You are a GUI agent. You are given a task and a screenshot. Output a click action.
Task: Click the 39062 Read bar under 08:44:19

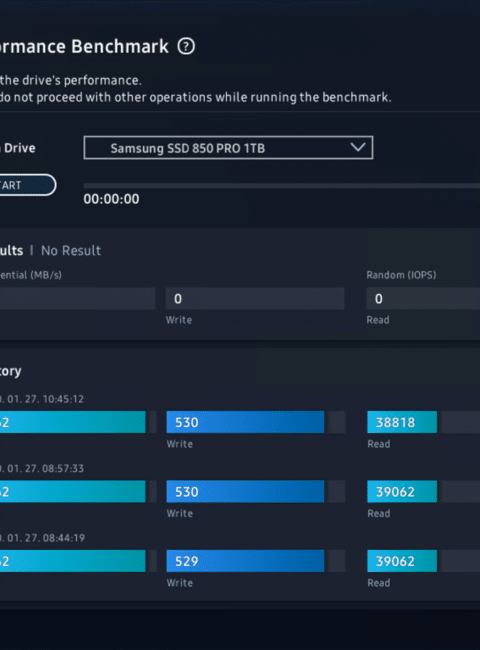click(402, 561)
